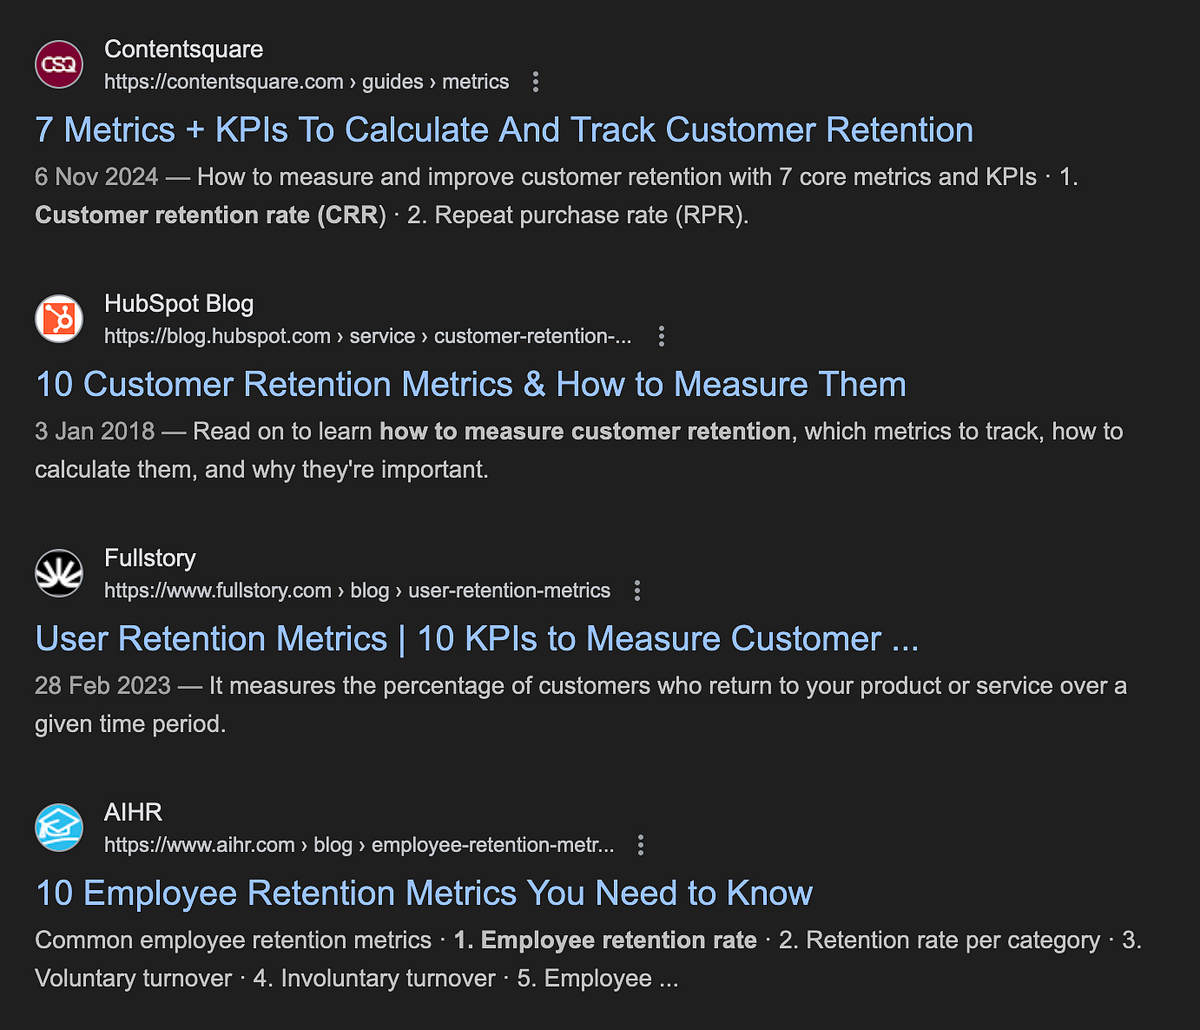Open the three-dot menu on the Fullstory result
Viewport: 1200px width, 1030px height.
637,590
